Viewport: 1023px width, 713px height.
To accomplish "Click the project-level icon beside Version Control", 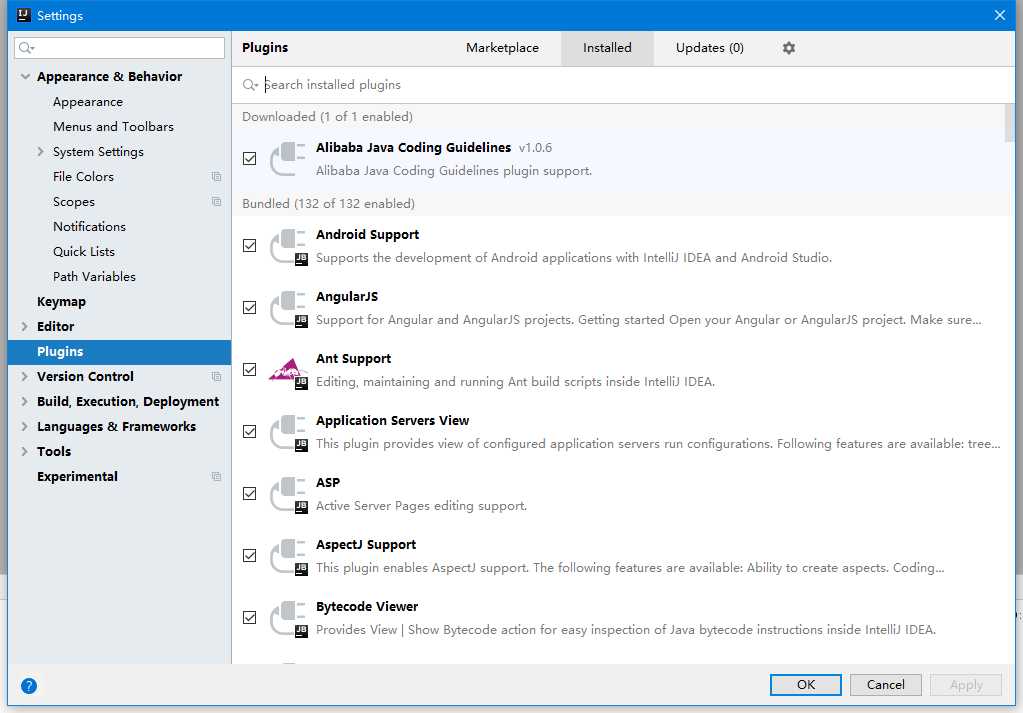I will click(x=216, y=376).
